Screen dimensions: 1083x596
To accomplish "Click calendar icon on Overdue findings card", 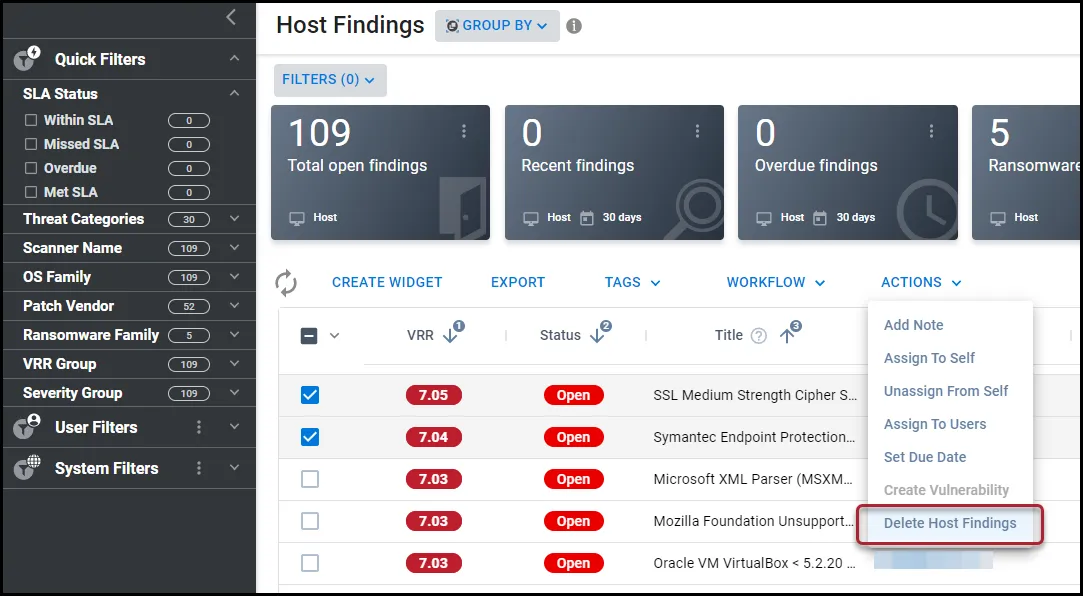I will coord(820,218).
